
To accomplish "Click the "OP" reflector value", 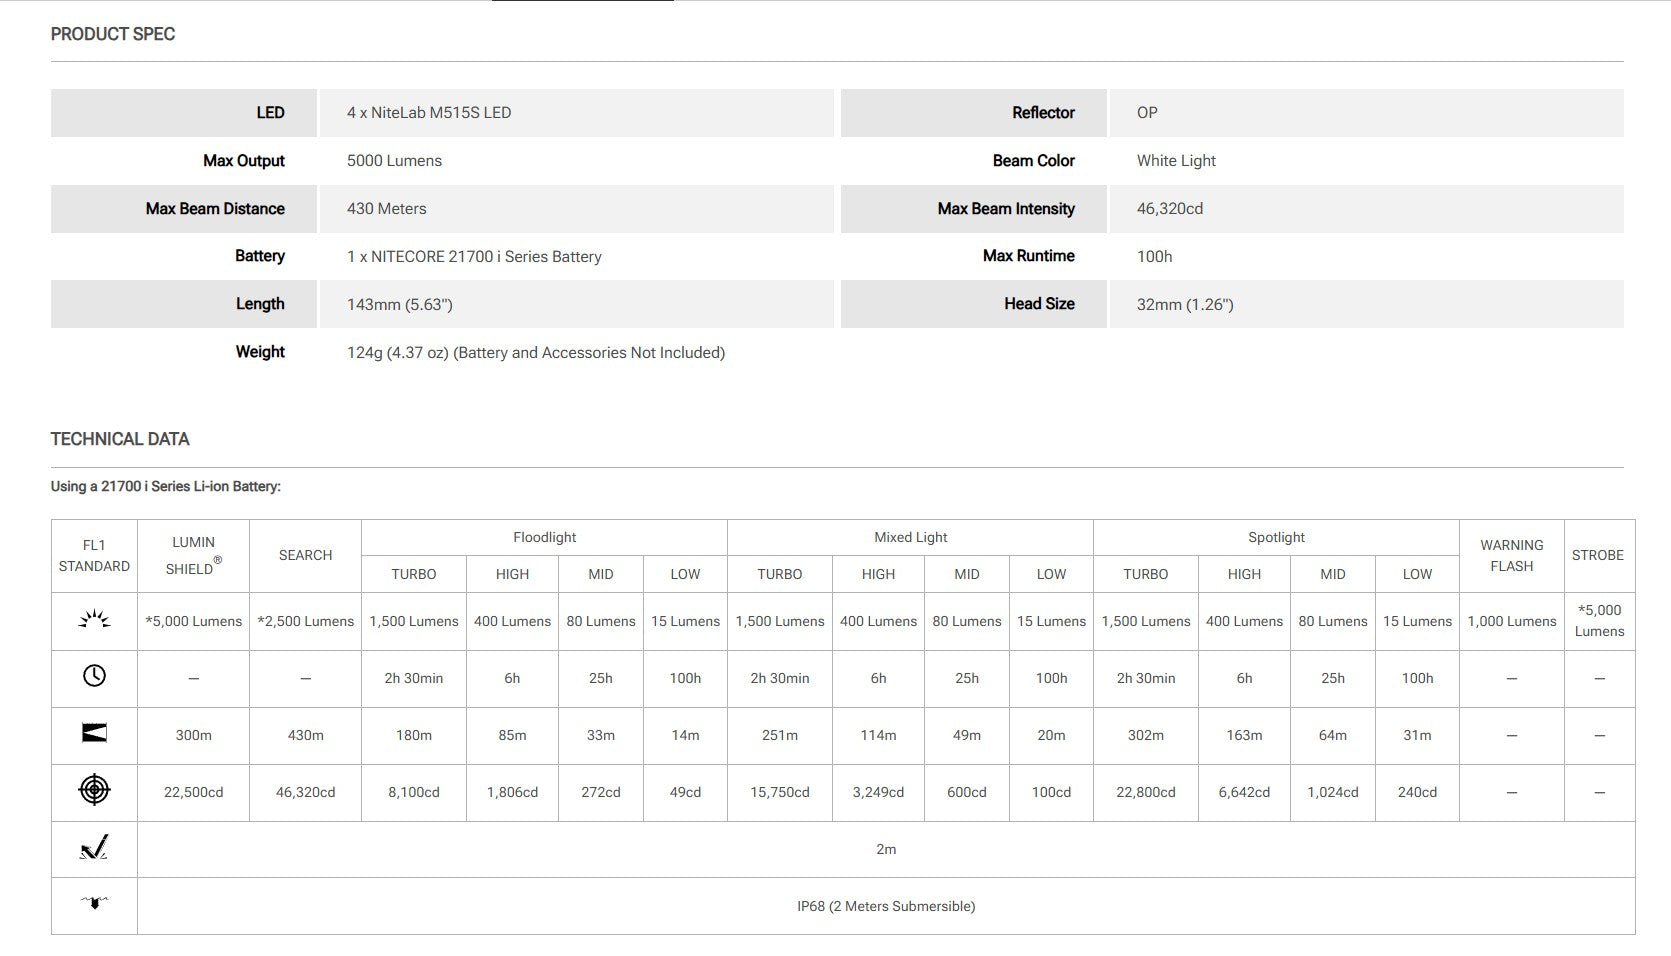I will pos(1147,113).
